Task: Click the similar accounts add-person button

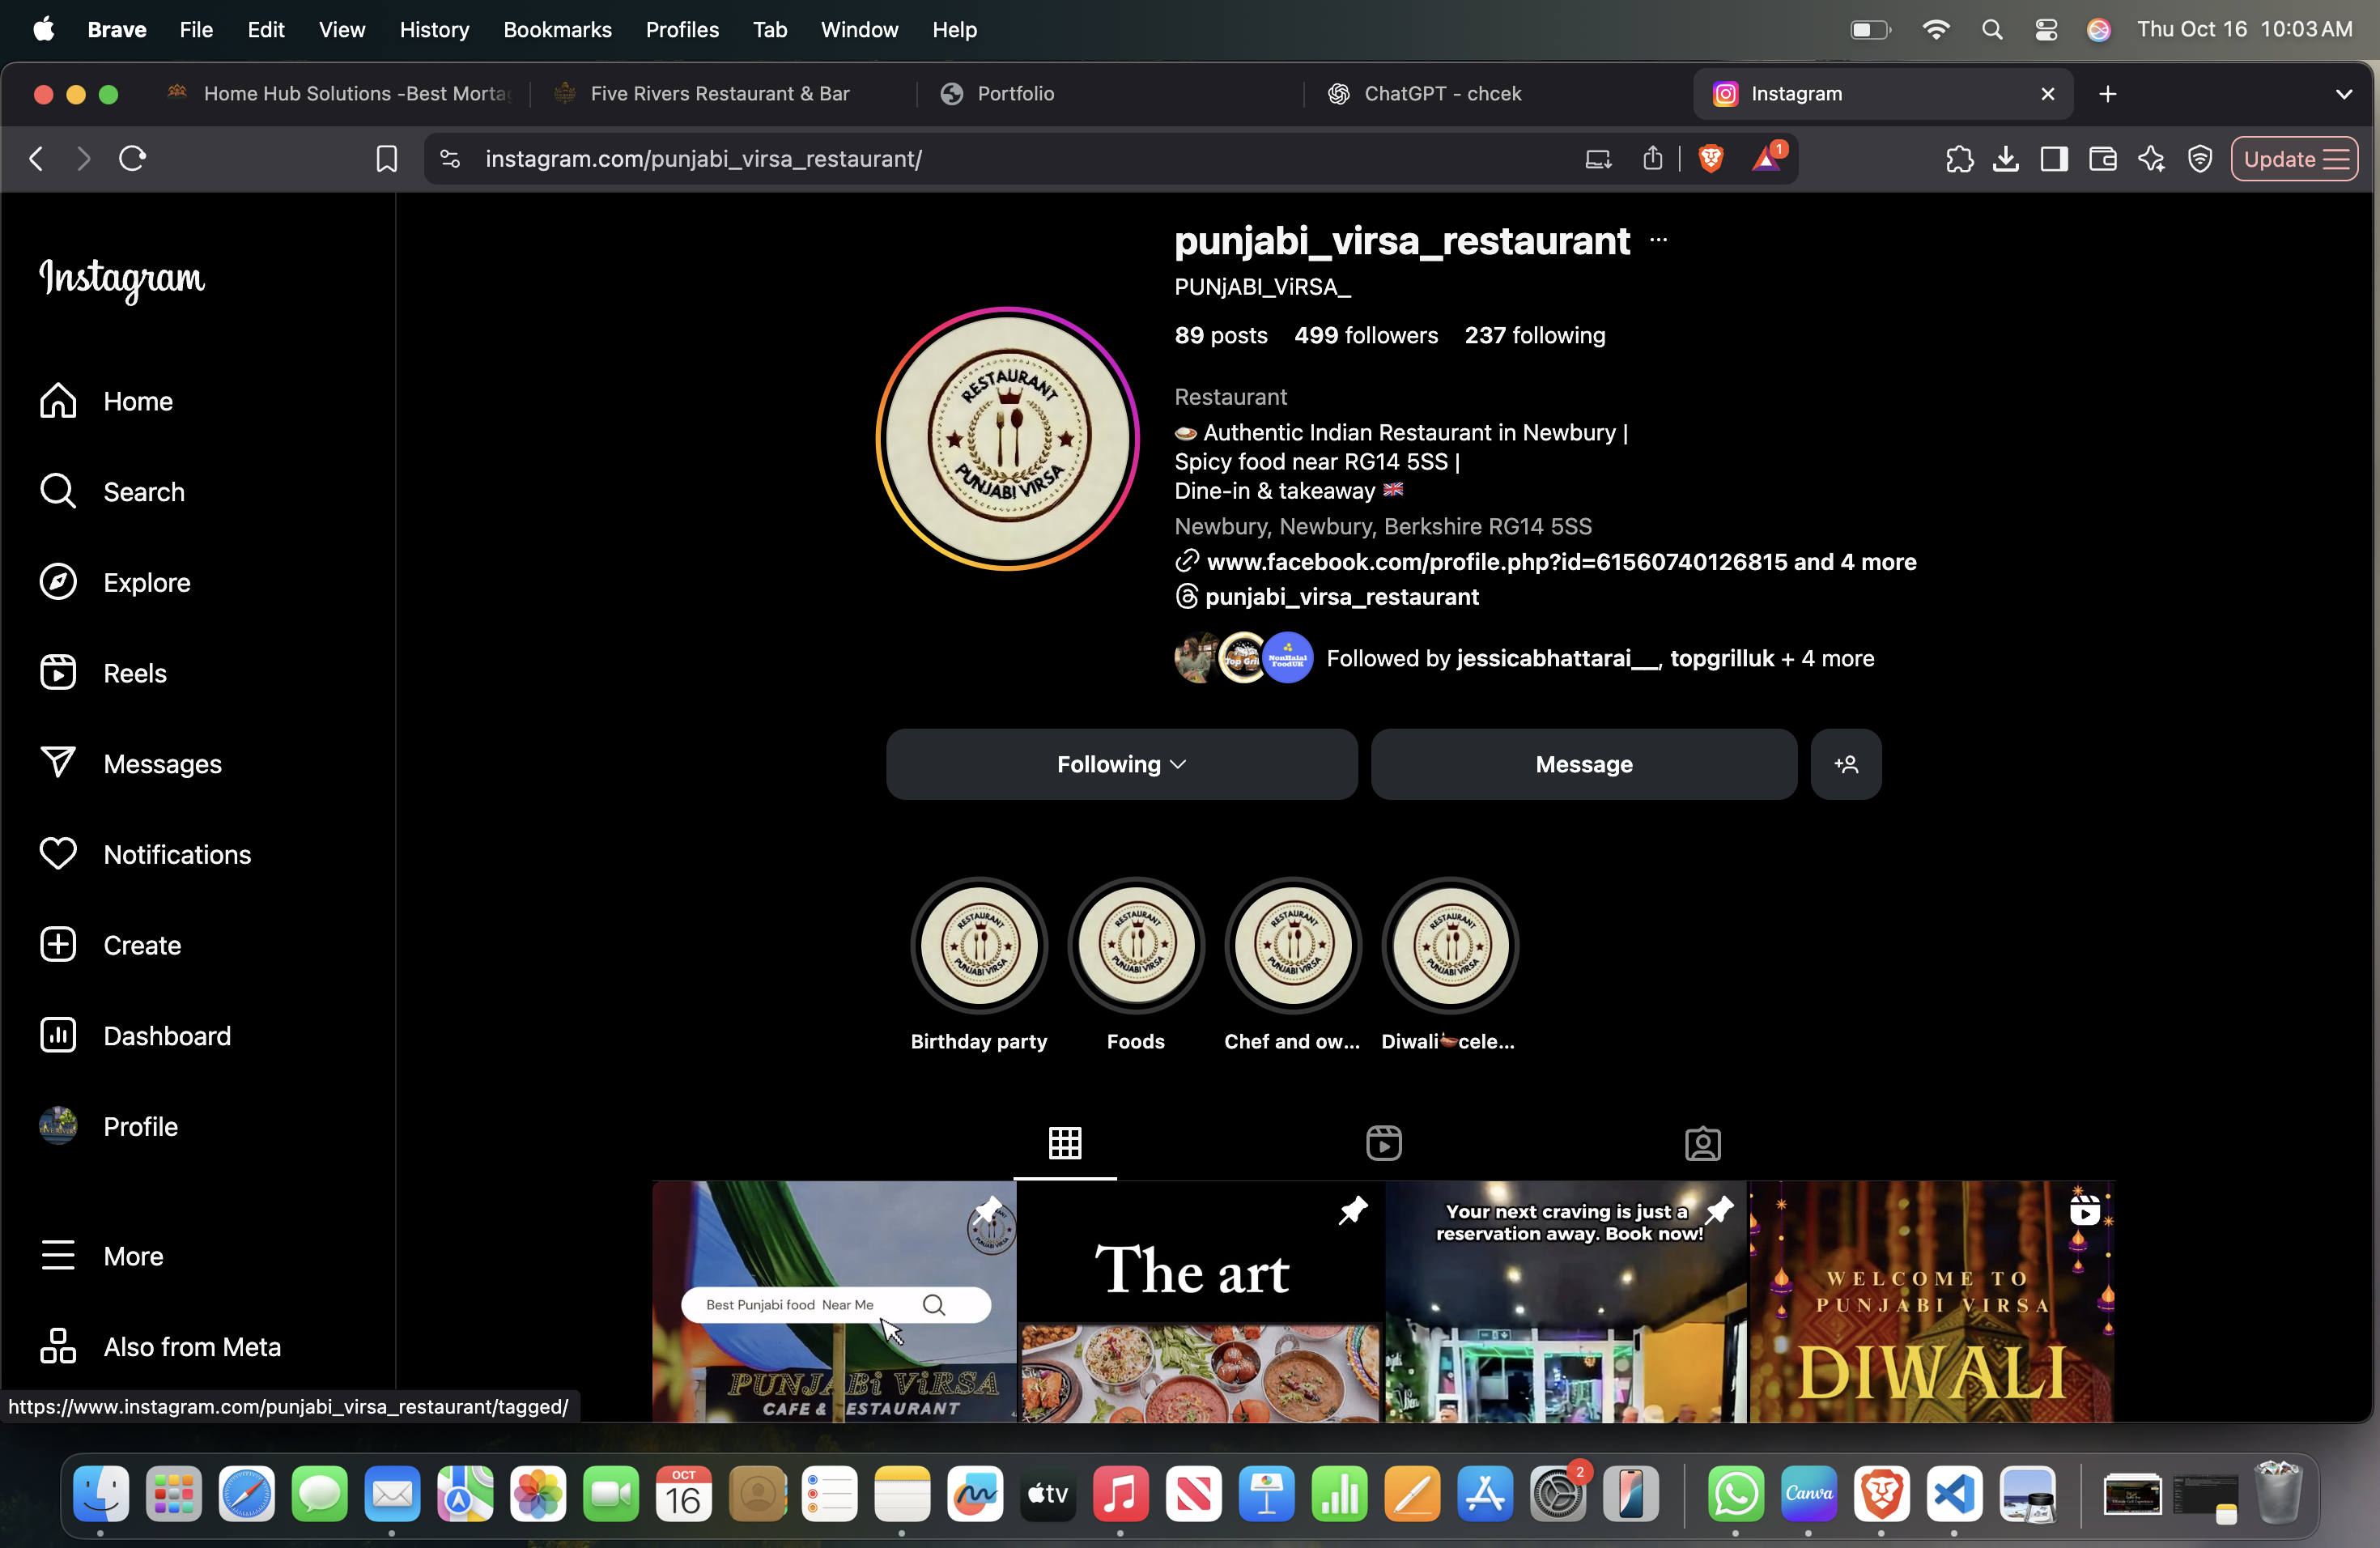Action: [1845, 764]
